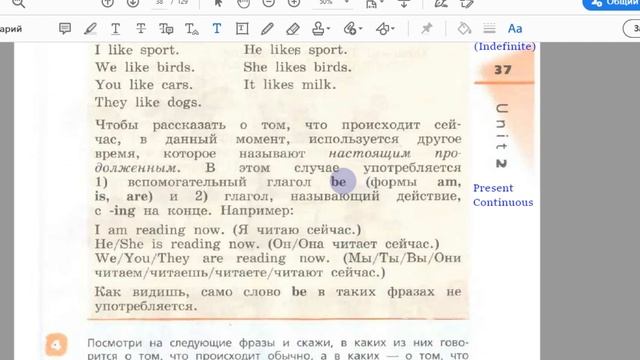Click the magnifier search icon

tap(19, 3)
